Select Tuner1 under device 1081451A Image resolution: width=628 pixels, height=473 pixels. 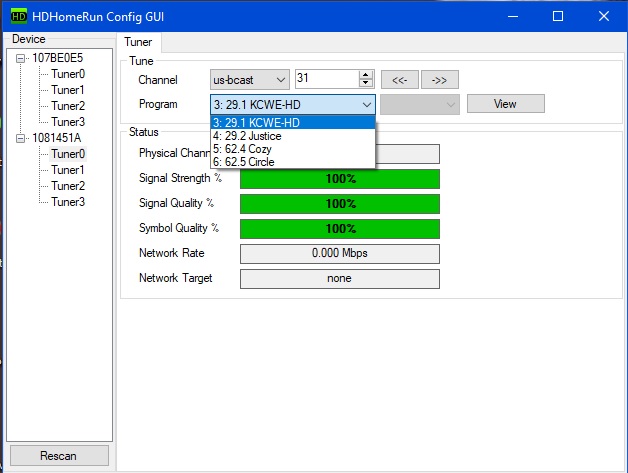(x=68, y=170)
